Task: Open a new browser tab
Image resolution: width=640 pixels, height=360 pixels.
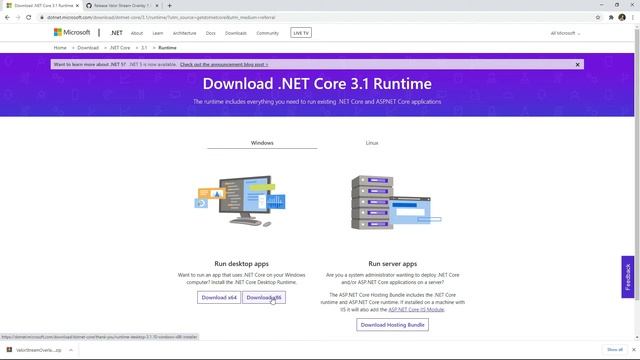Action: tap(169, 6)
